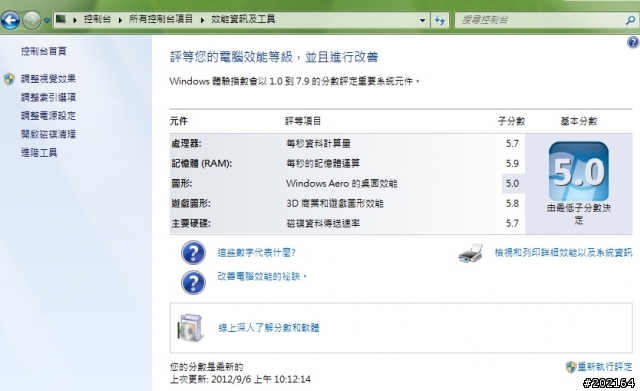Click the 子分數 column header
Viewport: 640px width, 391px height.
511,121
